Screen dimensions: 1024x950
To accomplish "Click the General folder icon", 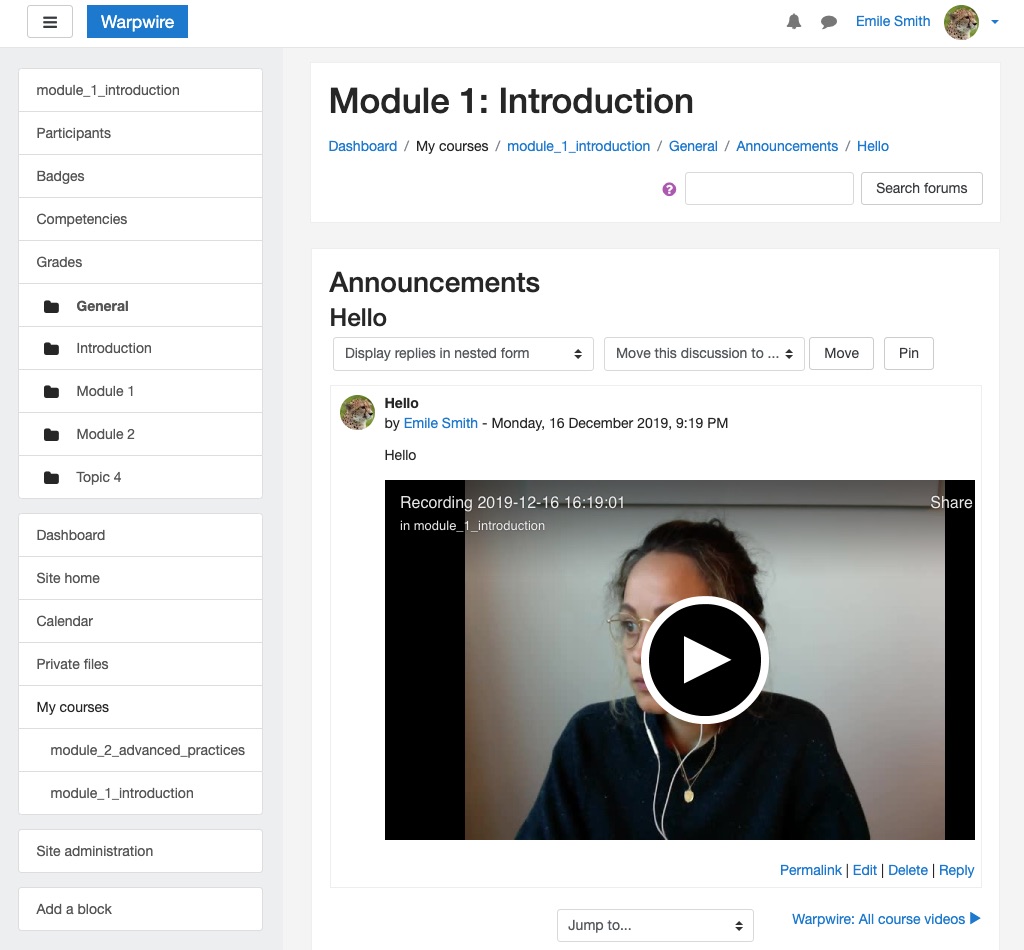I will point(52,306).
